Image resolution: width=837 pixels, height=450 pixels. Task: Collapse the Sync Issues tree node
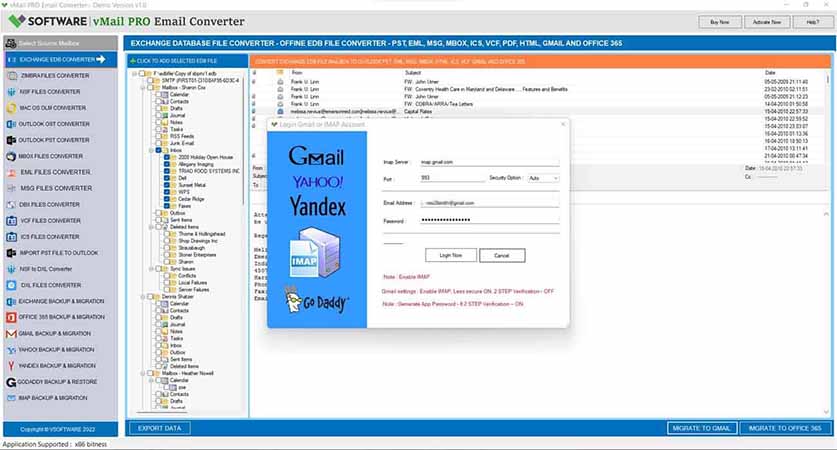(152, 269)
